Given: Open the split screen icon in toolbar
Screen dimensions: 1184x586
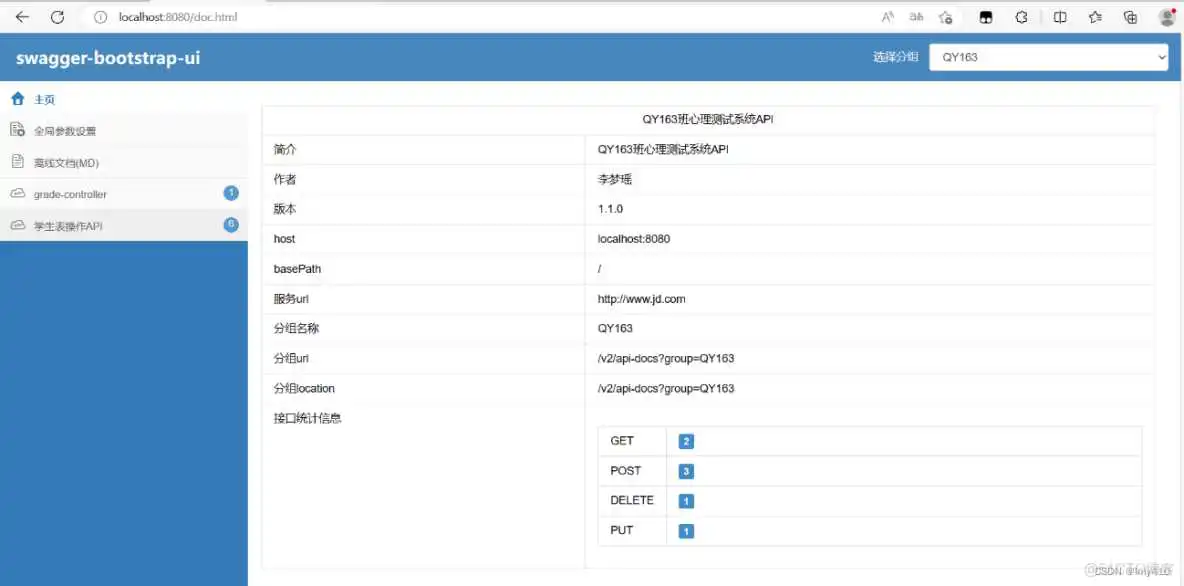Looking at the screenshot, I should point(1059,17).
